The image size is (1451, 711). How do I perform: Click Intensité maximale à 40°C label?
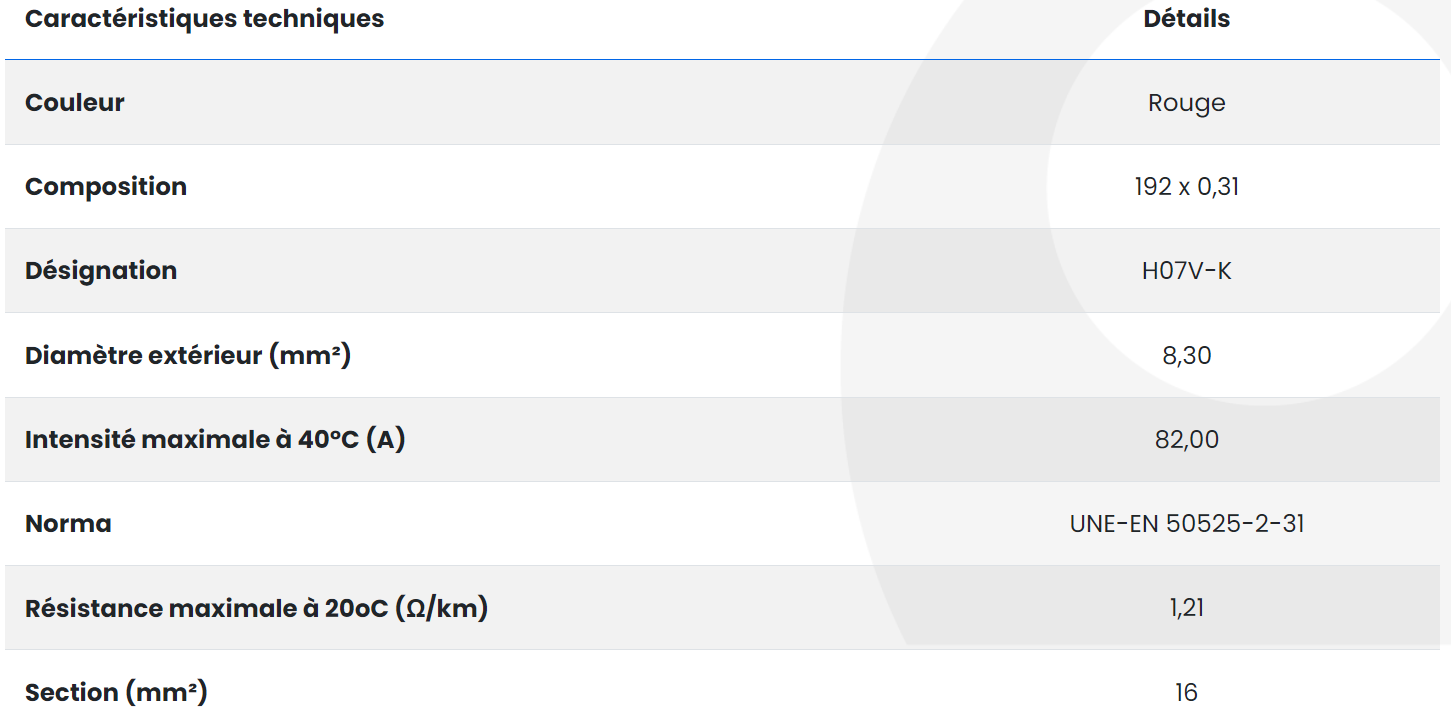(215, 439)
